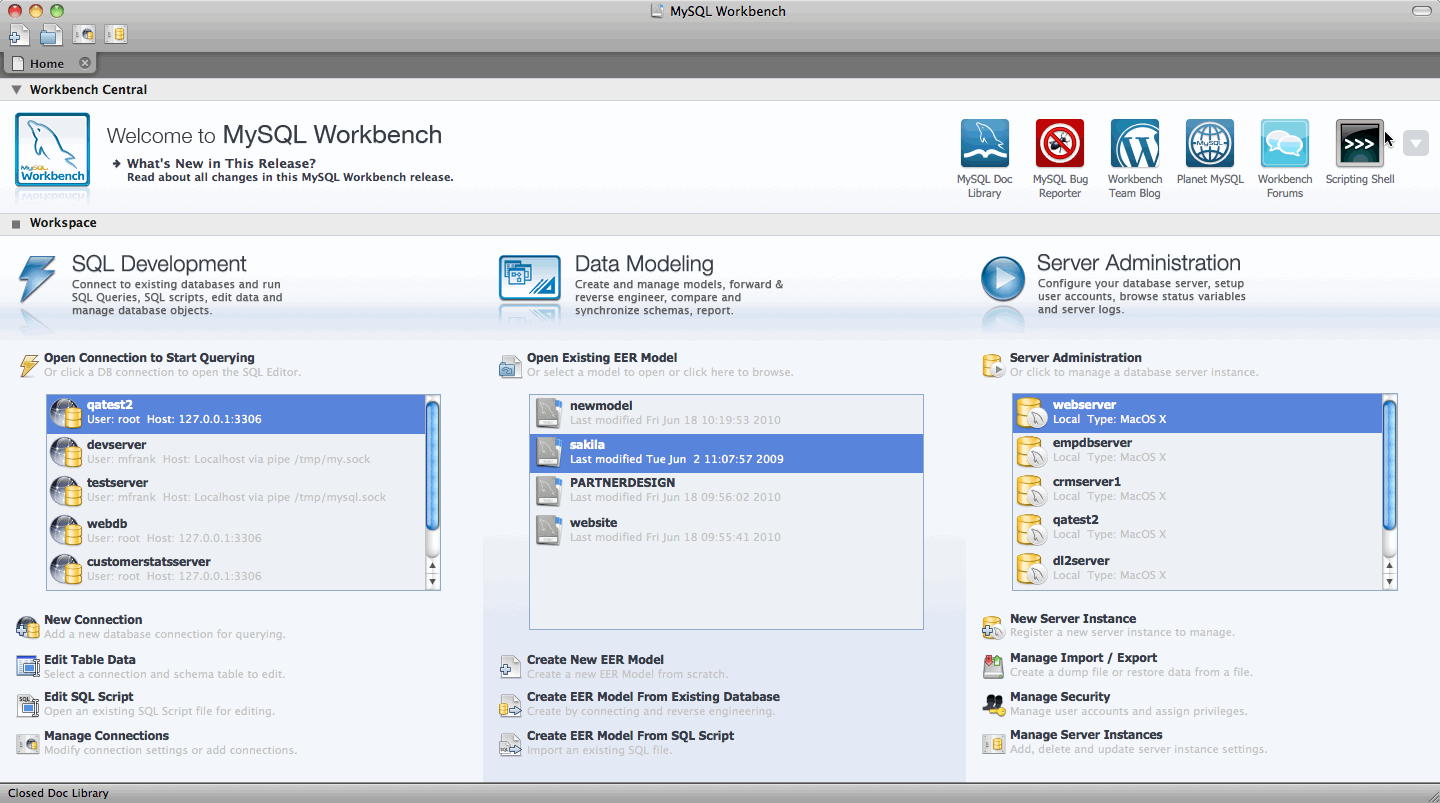Collapse the Workspace section
The width and height of the screenshot is (1440, 803).
[16, 223]
